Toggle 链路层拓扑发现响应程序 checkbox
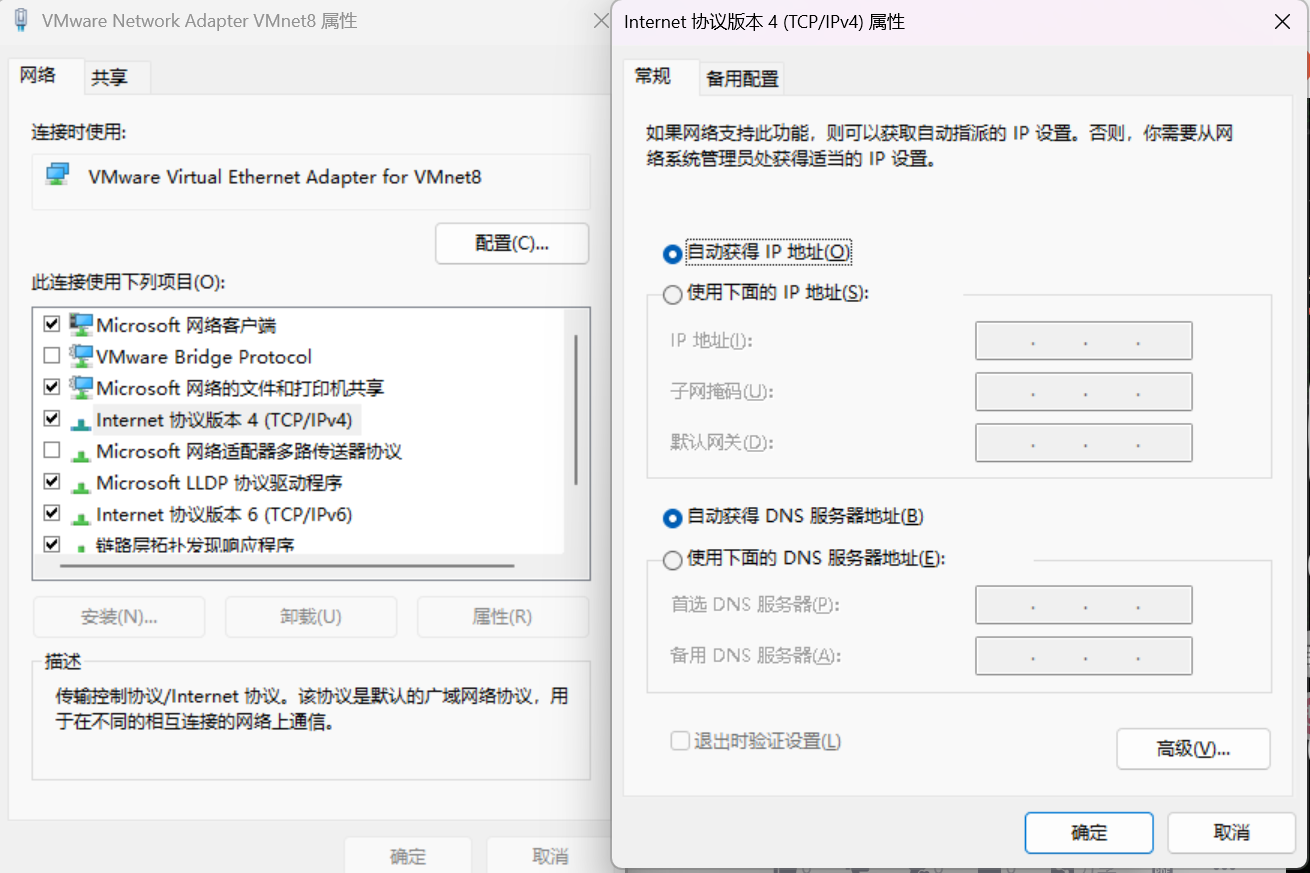The image size is (1310, 873). [52, 545]
